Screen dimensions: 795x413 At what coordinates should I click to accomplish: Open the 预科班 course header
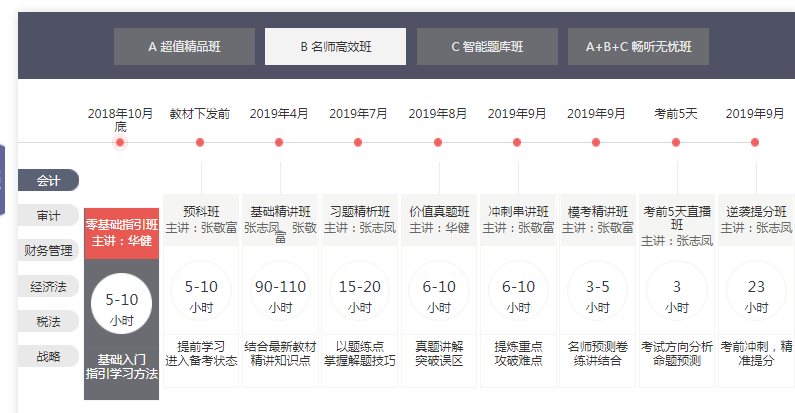tap(201, 219)
